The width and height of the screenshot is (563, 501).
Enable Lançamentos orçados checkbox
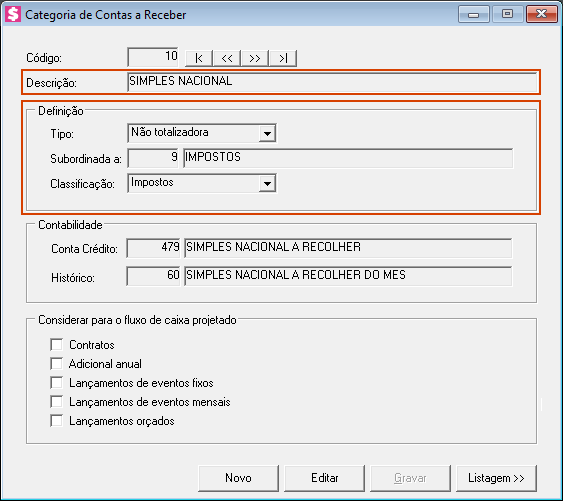point(56,421)
